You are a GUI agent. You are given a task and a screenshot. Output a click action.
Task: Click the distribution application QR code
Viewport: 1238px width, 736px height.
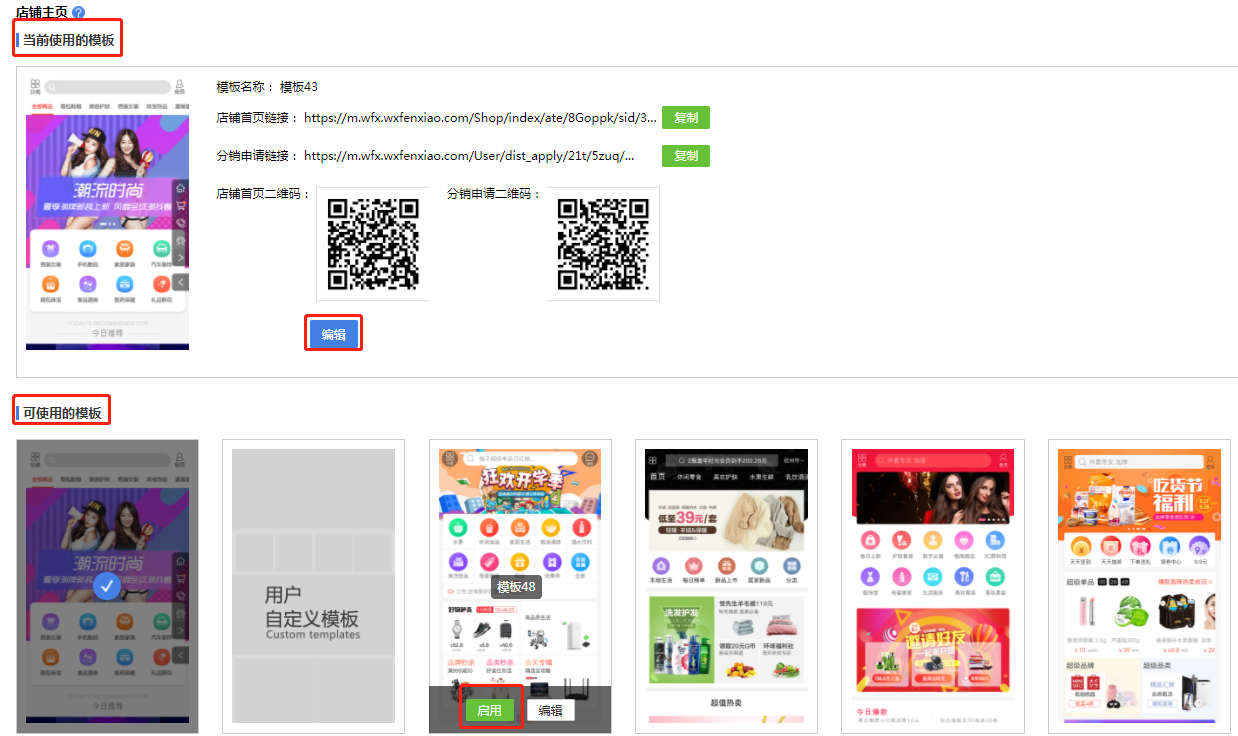[x=602, y=244]
